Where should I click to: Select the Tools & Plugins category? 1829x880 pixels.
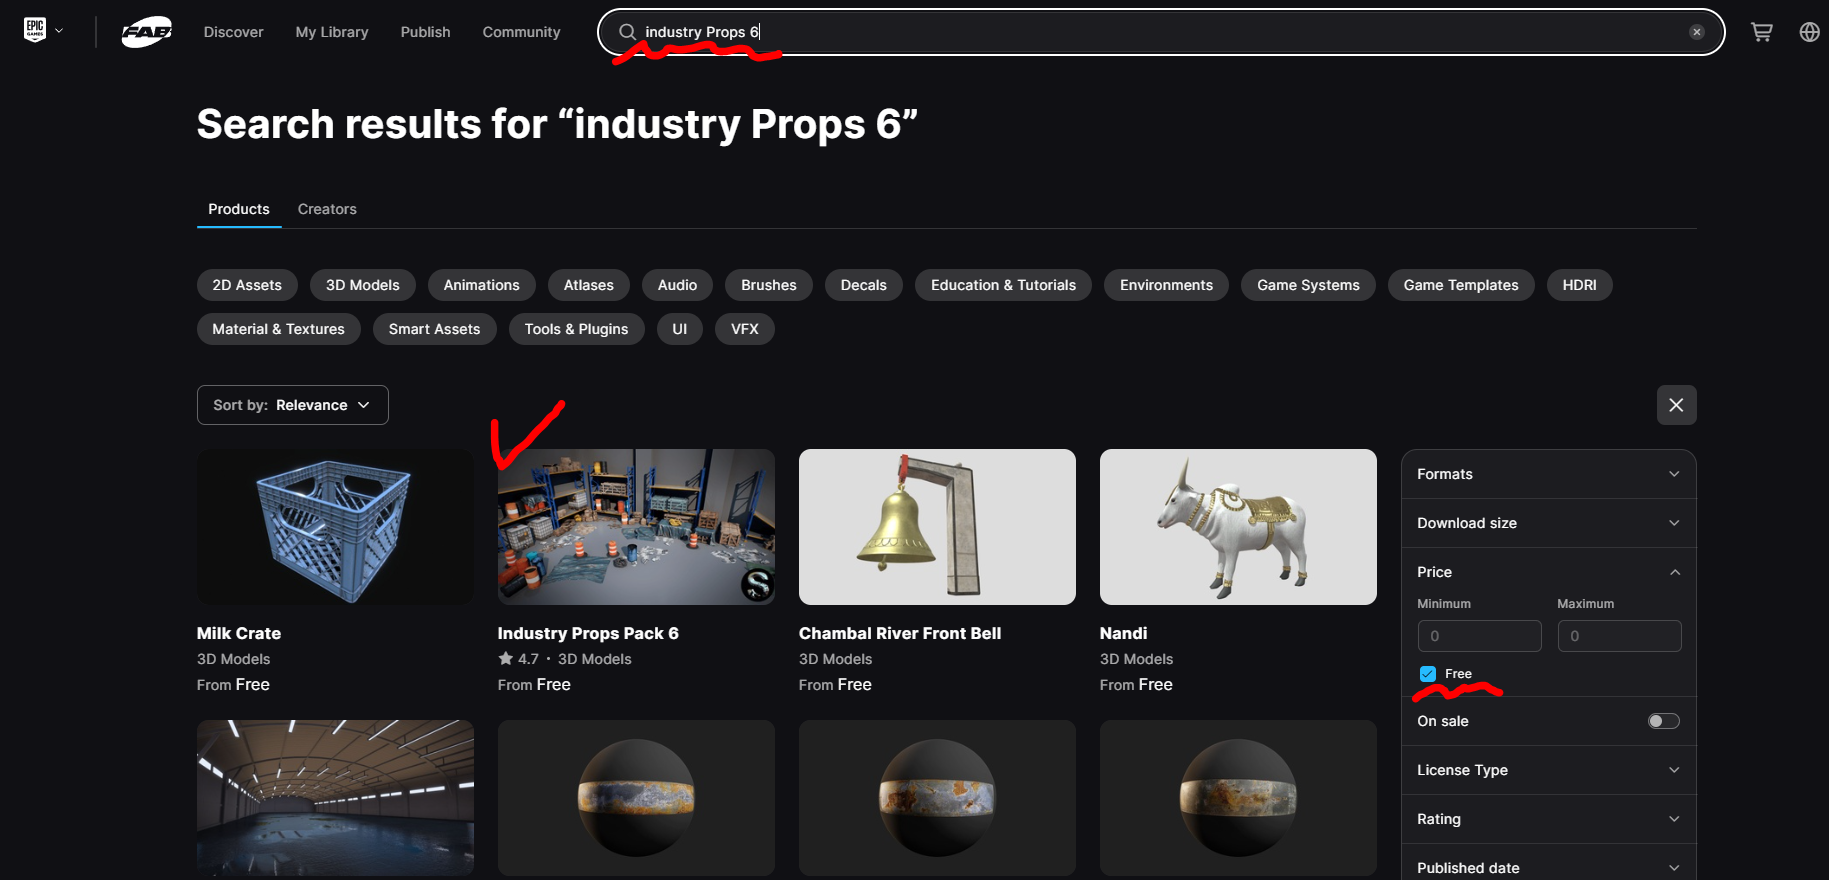[x=577, y=329]
